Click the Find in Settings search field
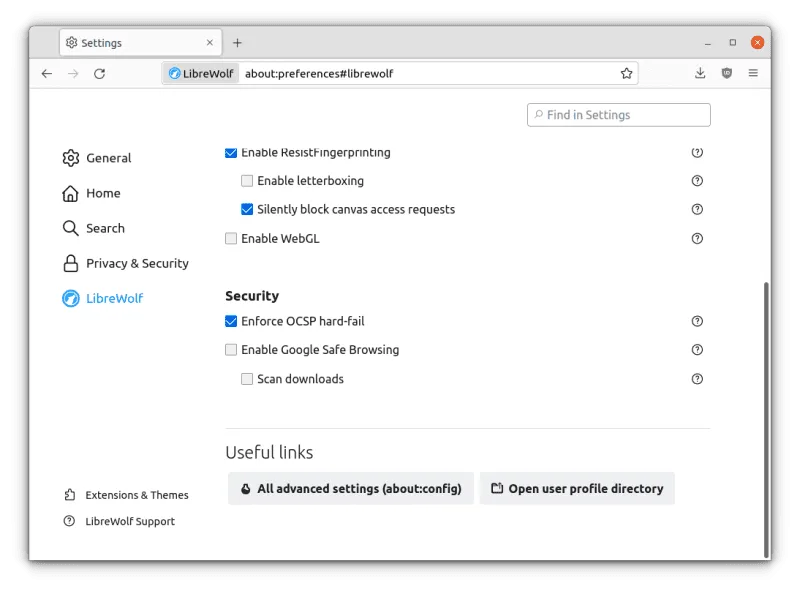 tap(620, 115)
